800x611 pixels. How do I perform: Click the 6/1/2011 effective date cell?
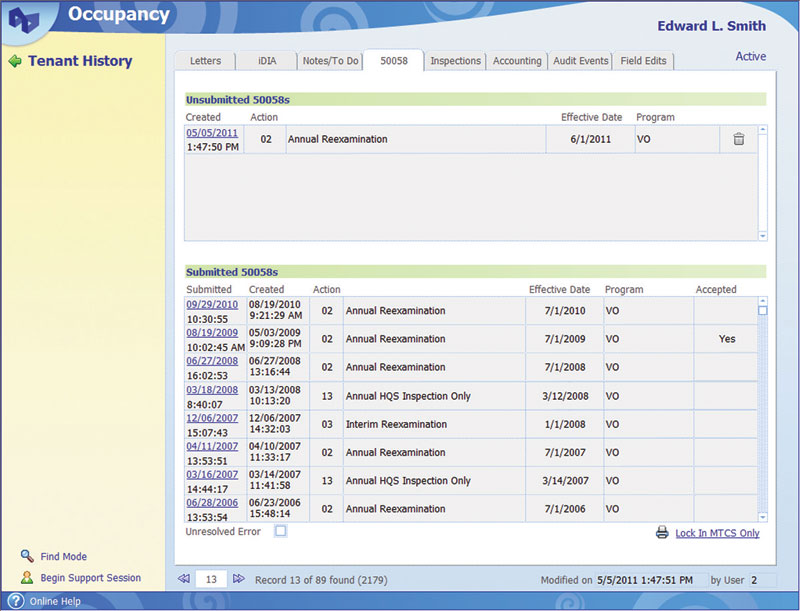tap(590, 139)
